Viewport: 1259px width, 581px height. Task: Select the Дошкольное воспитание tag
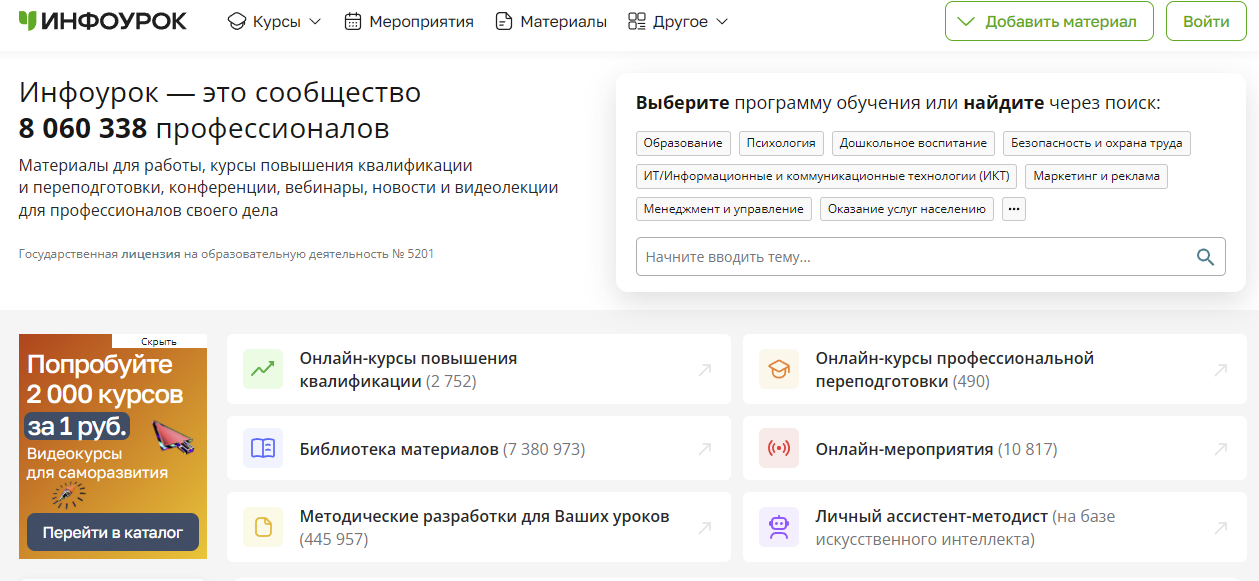point(913,143)
